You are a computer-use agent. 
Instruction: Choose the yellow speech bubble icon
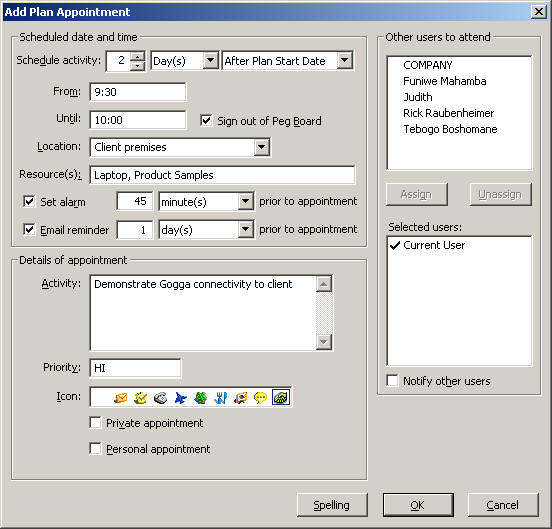(x=261, y=398)
